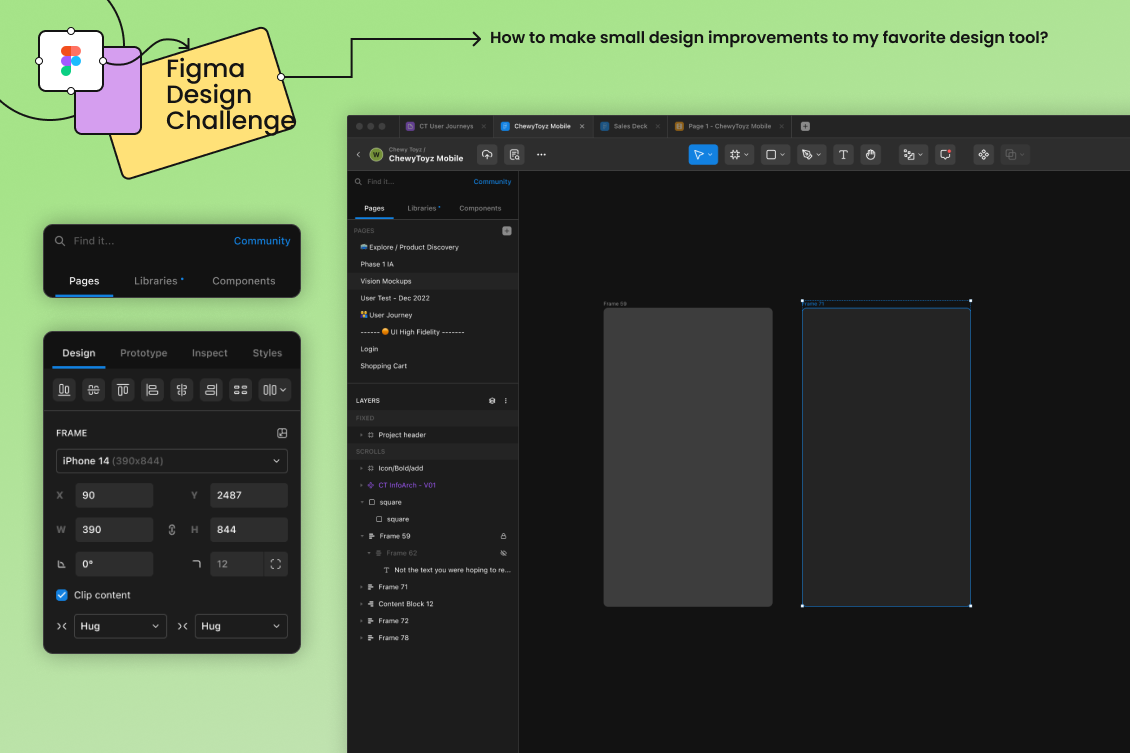The image size is (1130, 753).
Task: Click the cloud upload icon beside file name
Action: (x=487, y=154)
